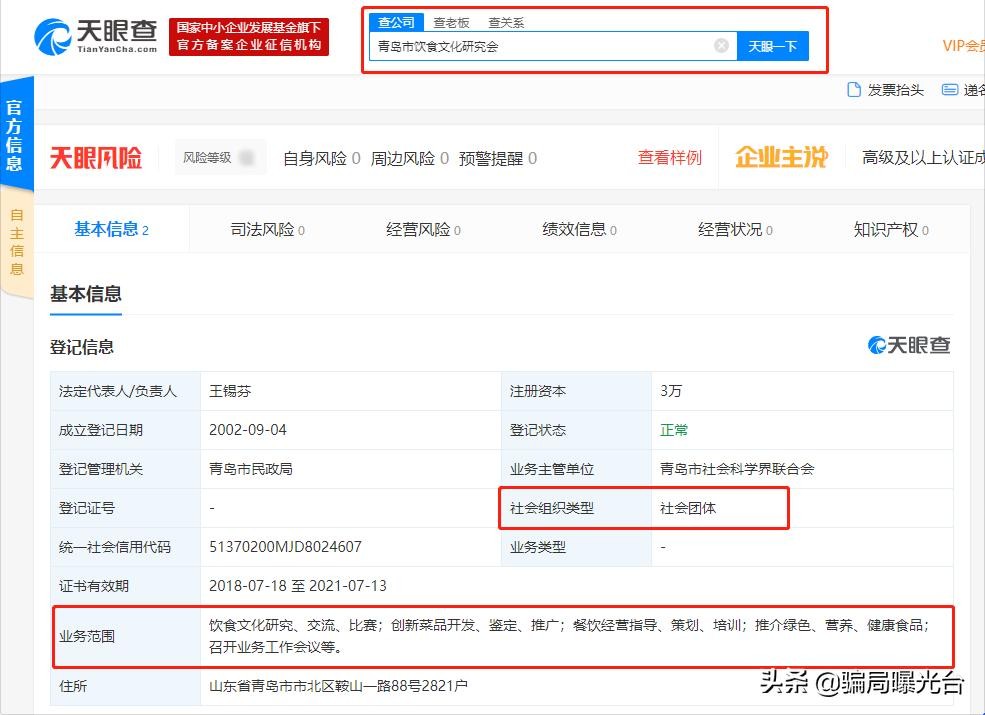Switch to 查老板 search tab
The image size is (985, 715).
tap(451, 22)
